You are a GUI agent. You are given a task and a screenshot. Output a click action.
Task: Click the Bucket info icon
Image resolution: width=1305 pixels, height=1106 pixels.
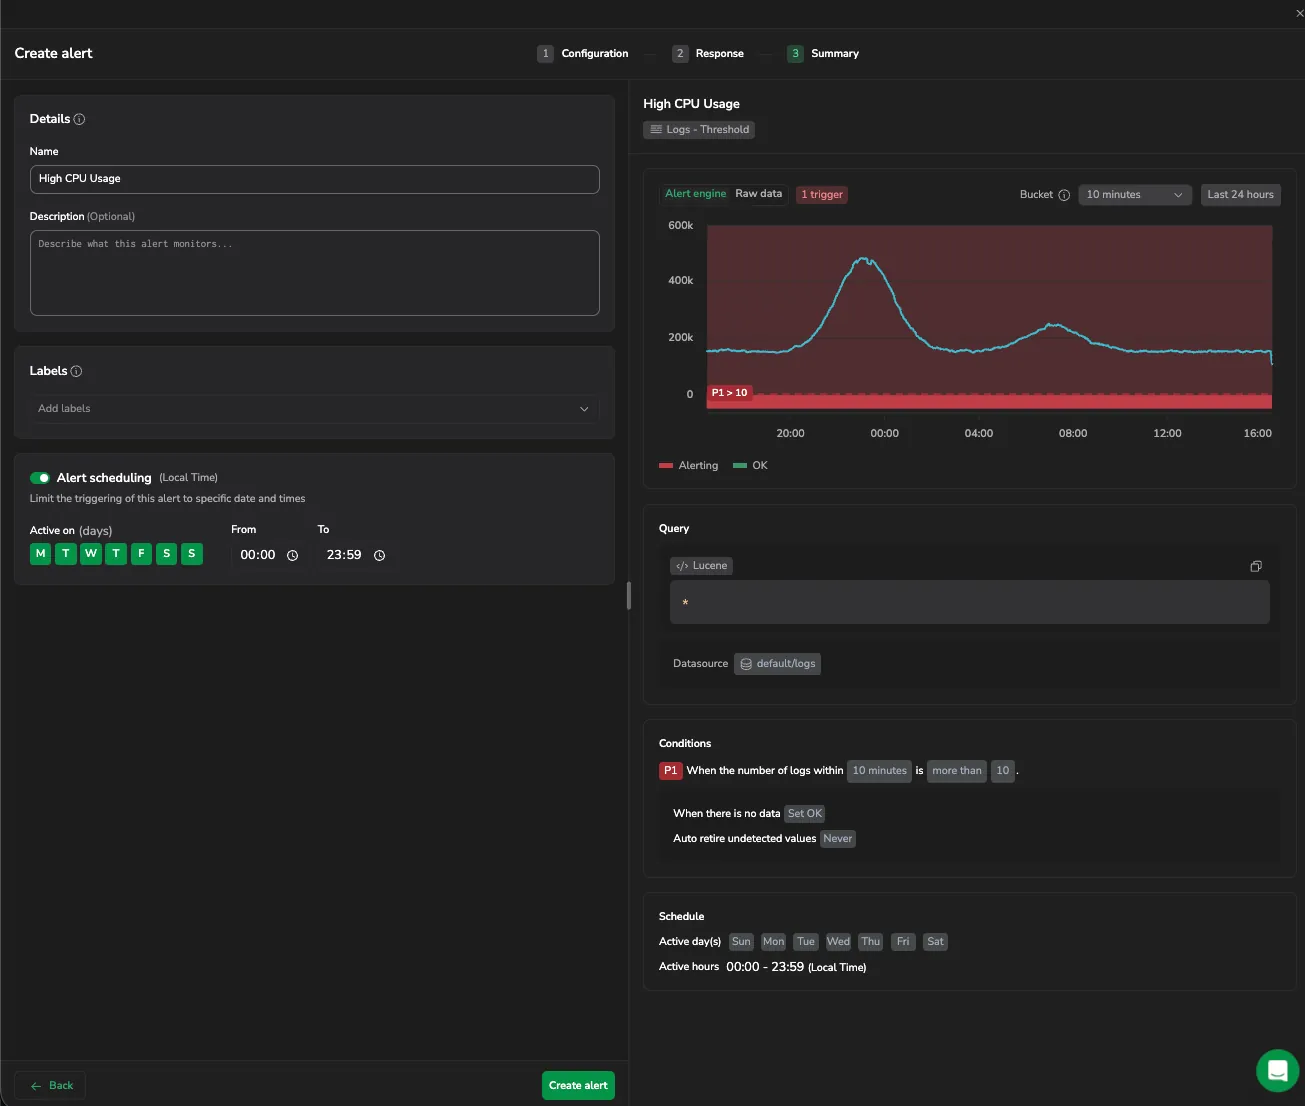tap(1064, 195)
